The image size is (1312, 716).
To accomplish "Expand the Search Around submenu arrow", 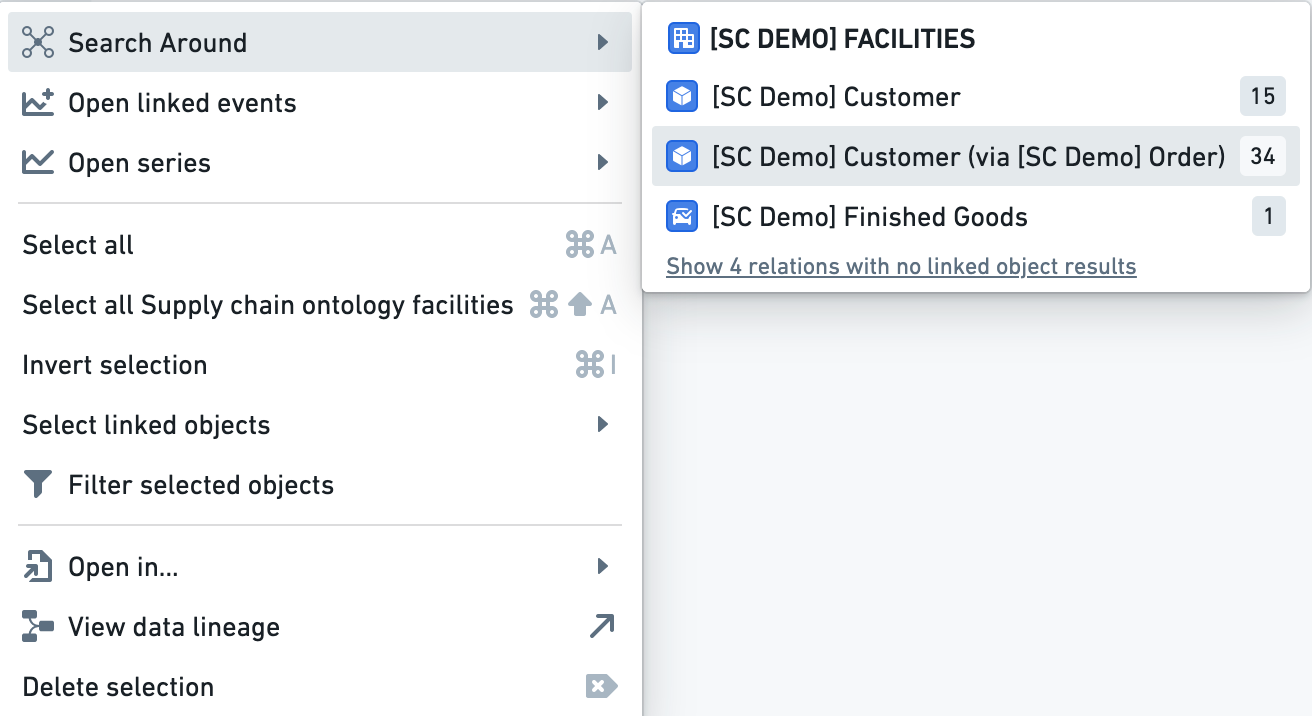I will tap(603, 42).
